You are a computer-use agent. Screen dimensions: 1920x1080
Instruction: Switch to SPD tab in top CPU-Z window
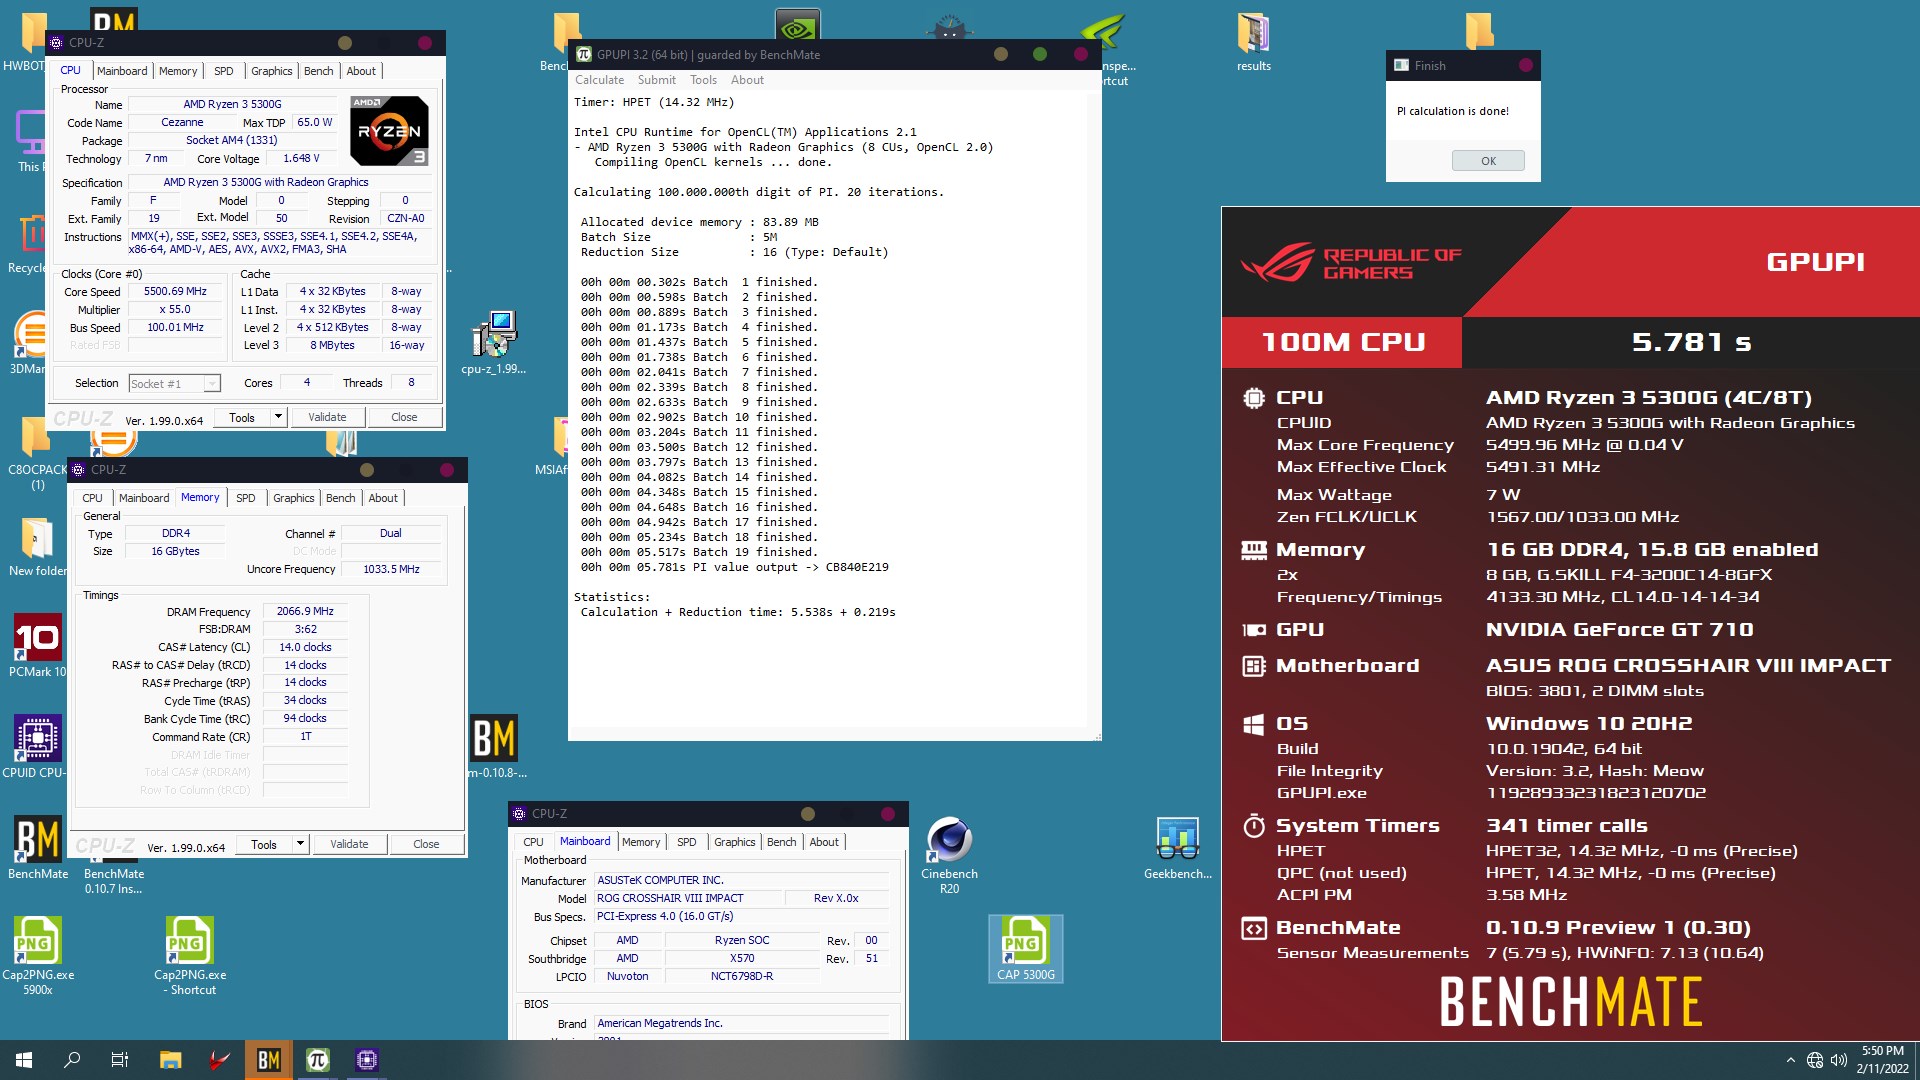tap(224, 71)
